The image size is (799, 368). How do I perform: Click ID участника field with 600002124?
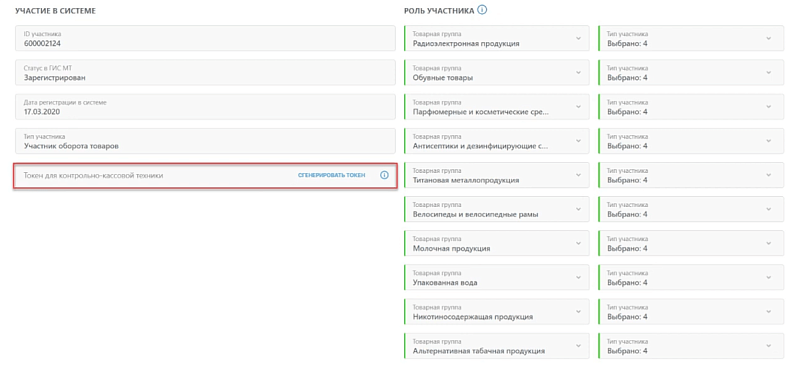tap(205, 38)
